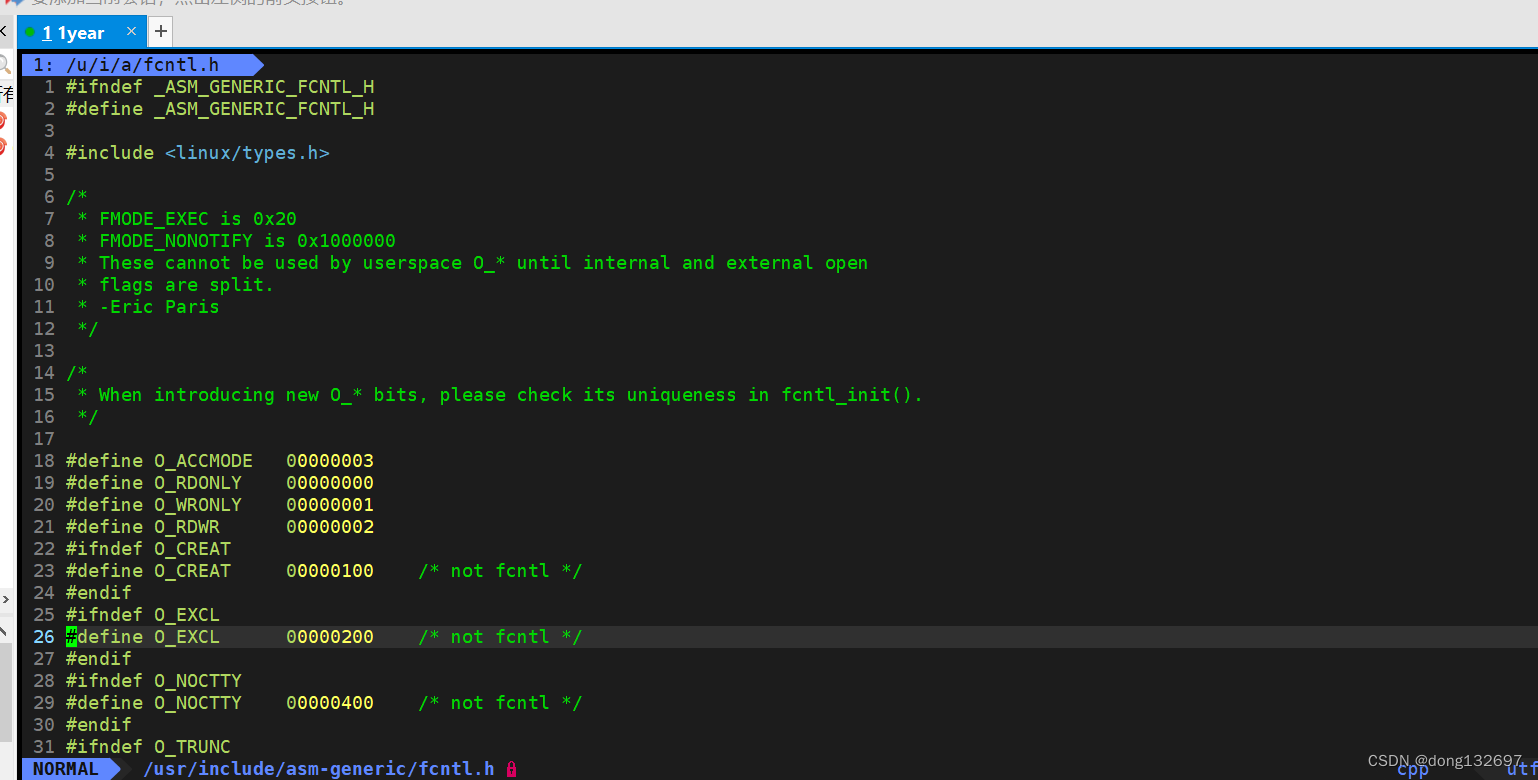Click the value 00000001 of O_WRONLY
The image size is (1538, 780).
tap(330, 505)
